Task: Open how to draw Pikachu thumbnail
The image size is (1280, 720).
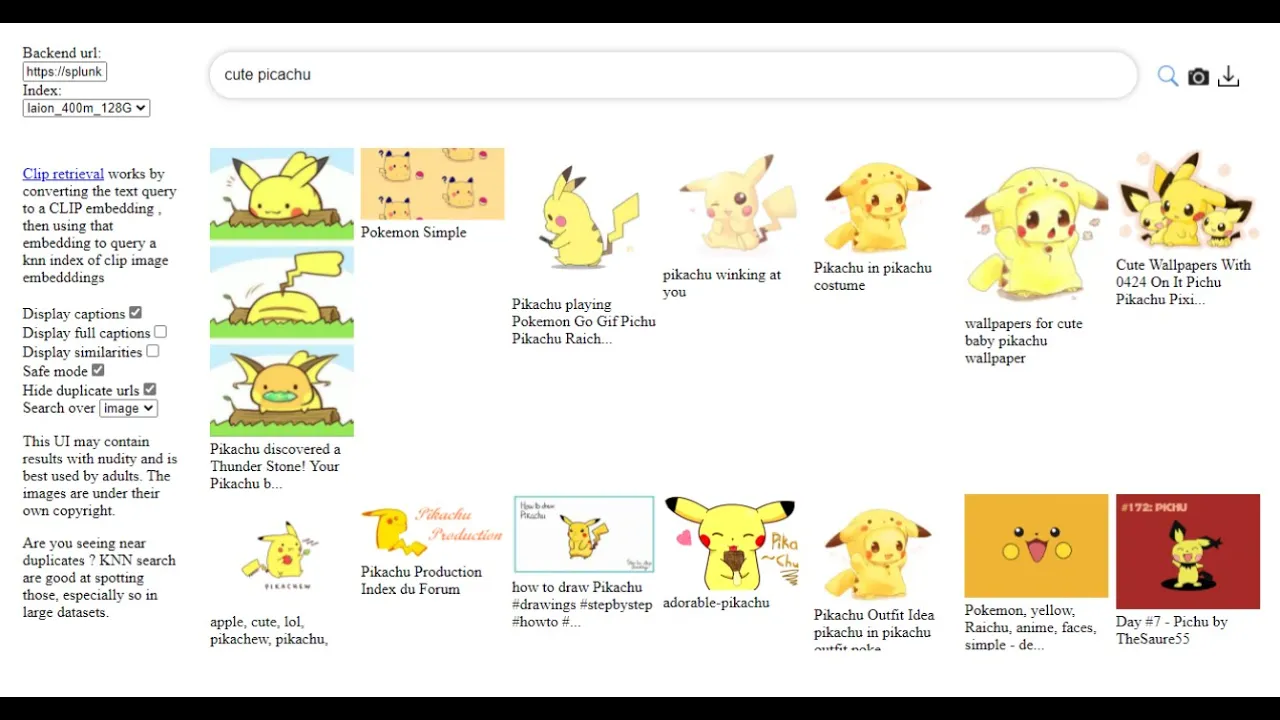Action: 584,535
